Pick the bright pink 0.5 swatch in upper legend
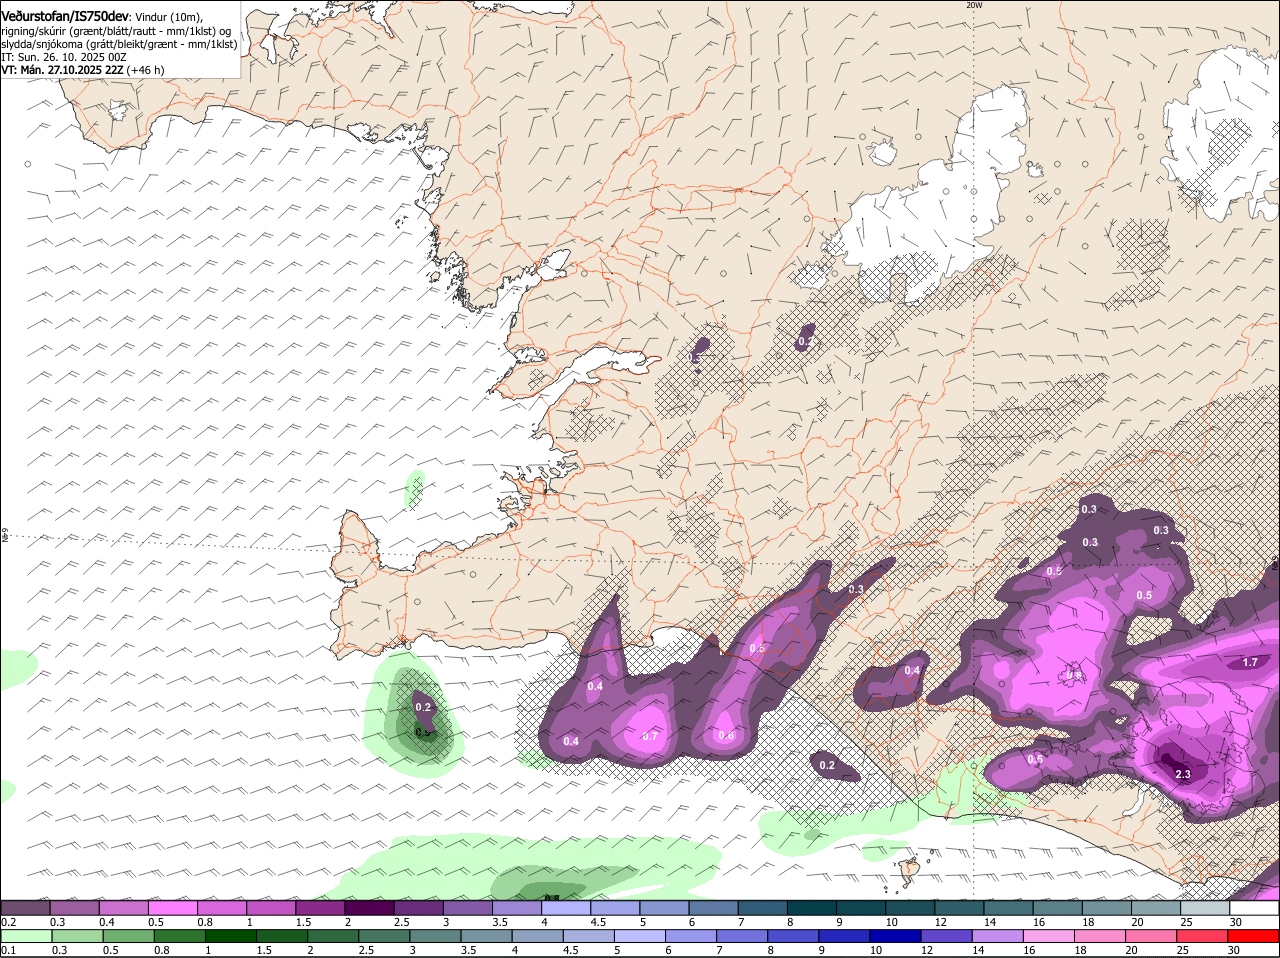Viewport: 1280px width, 958px height. coord(171,908)
